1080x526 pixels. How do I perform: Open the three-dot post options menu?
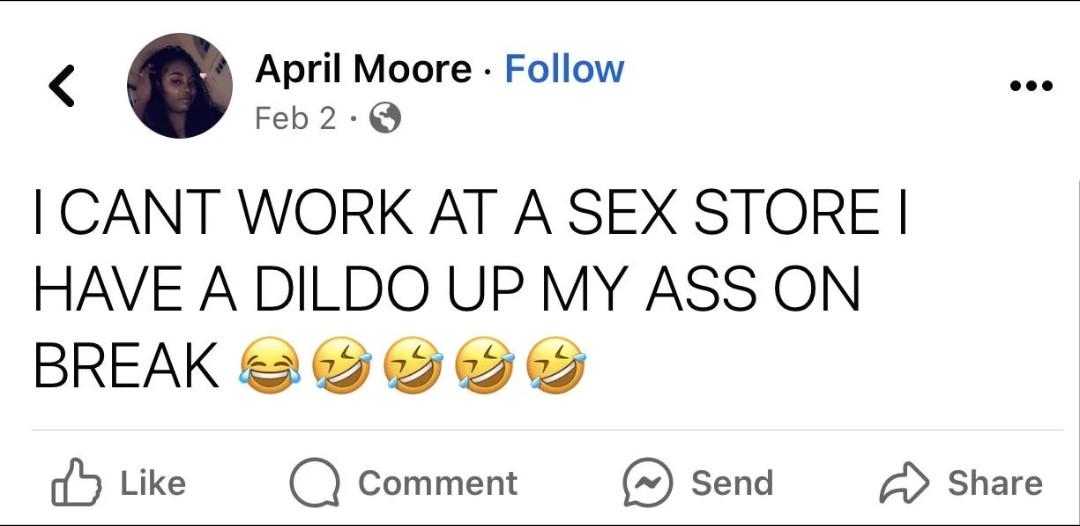tap(1031, 86)
